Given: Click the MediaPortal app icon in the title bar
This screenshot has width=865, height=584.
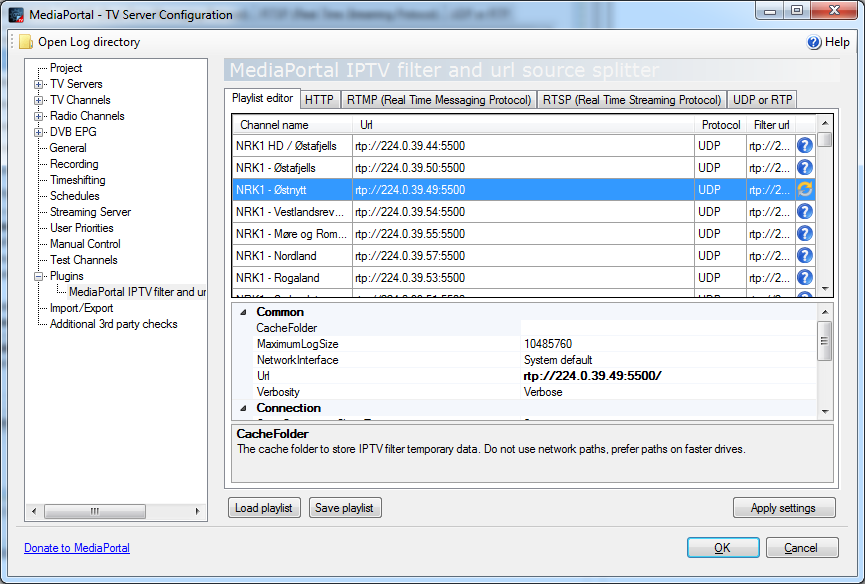Looking at the screenshot, I should pos(16,14).
